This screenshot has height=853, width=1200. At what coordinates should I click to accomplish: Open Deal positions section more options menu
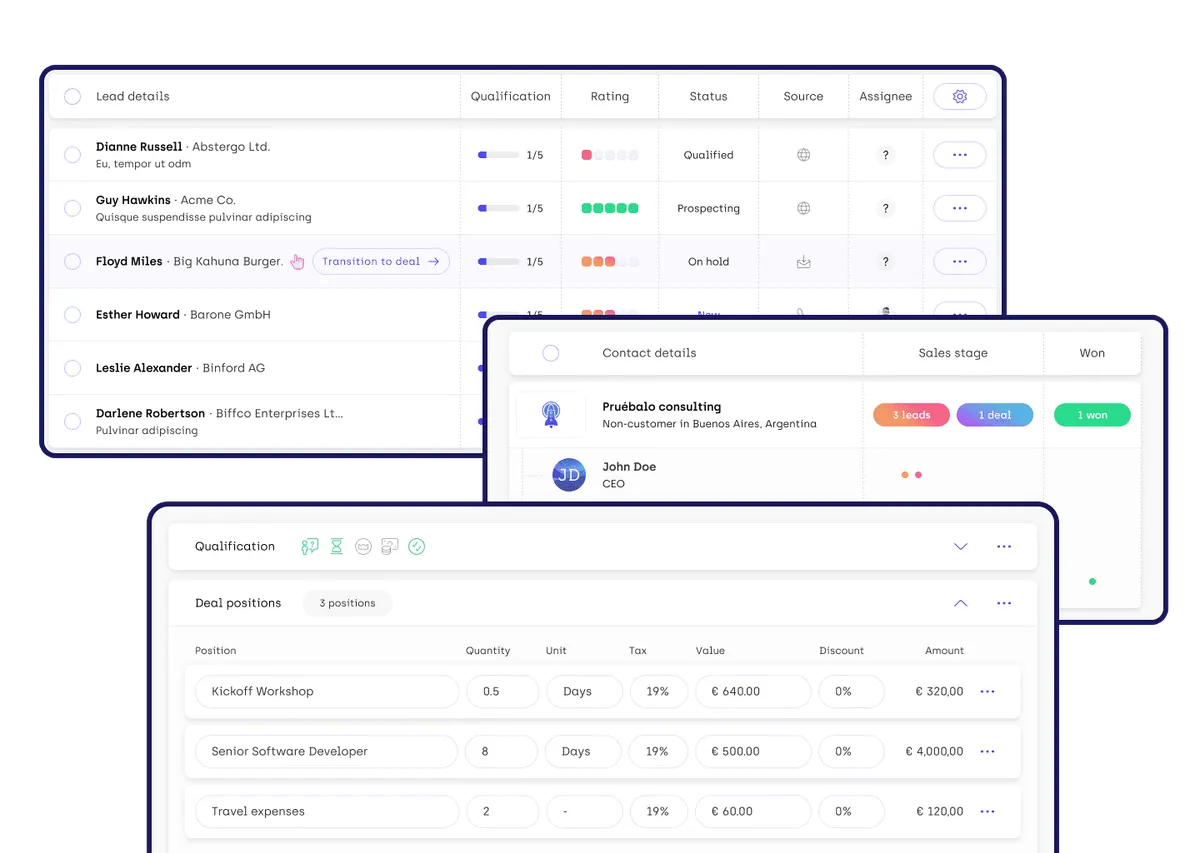[1004, 603]
